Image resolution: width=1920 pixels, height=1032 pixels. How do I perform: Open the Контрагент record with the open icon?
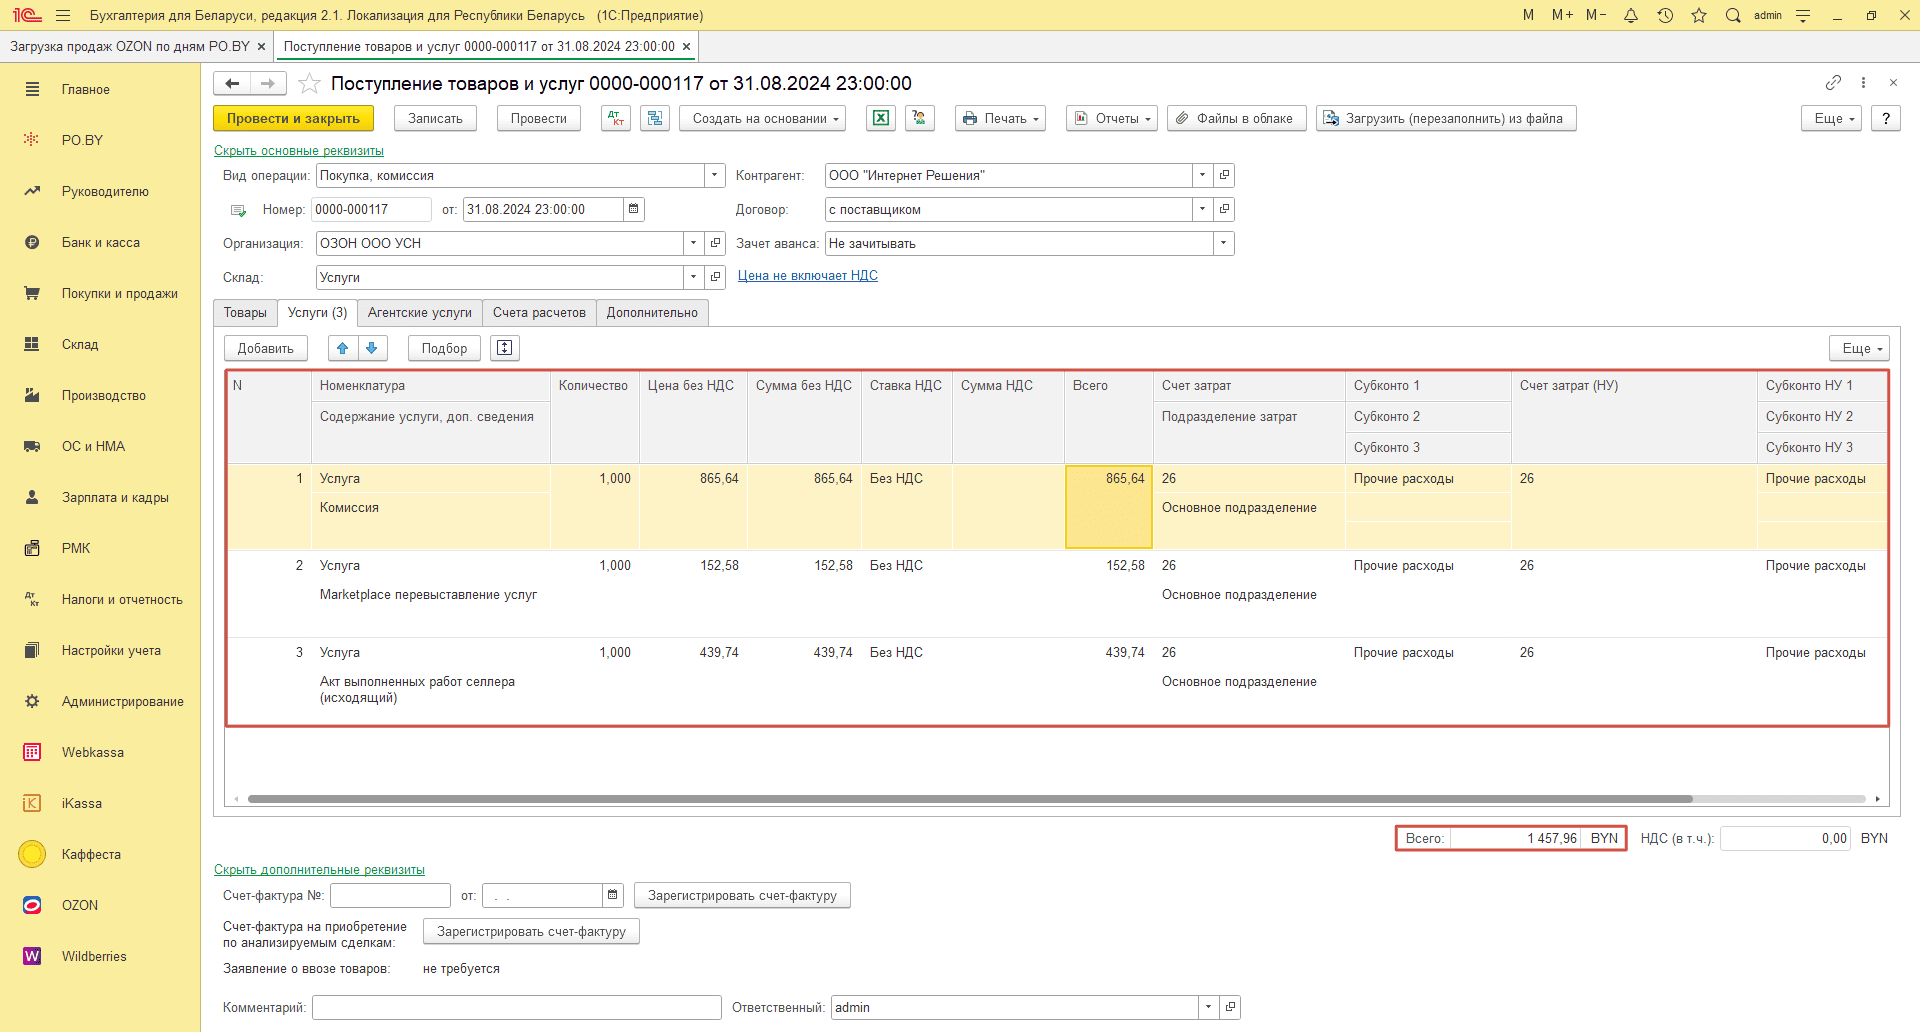1224,175
